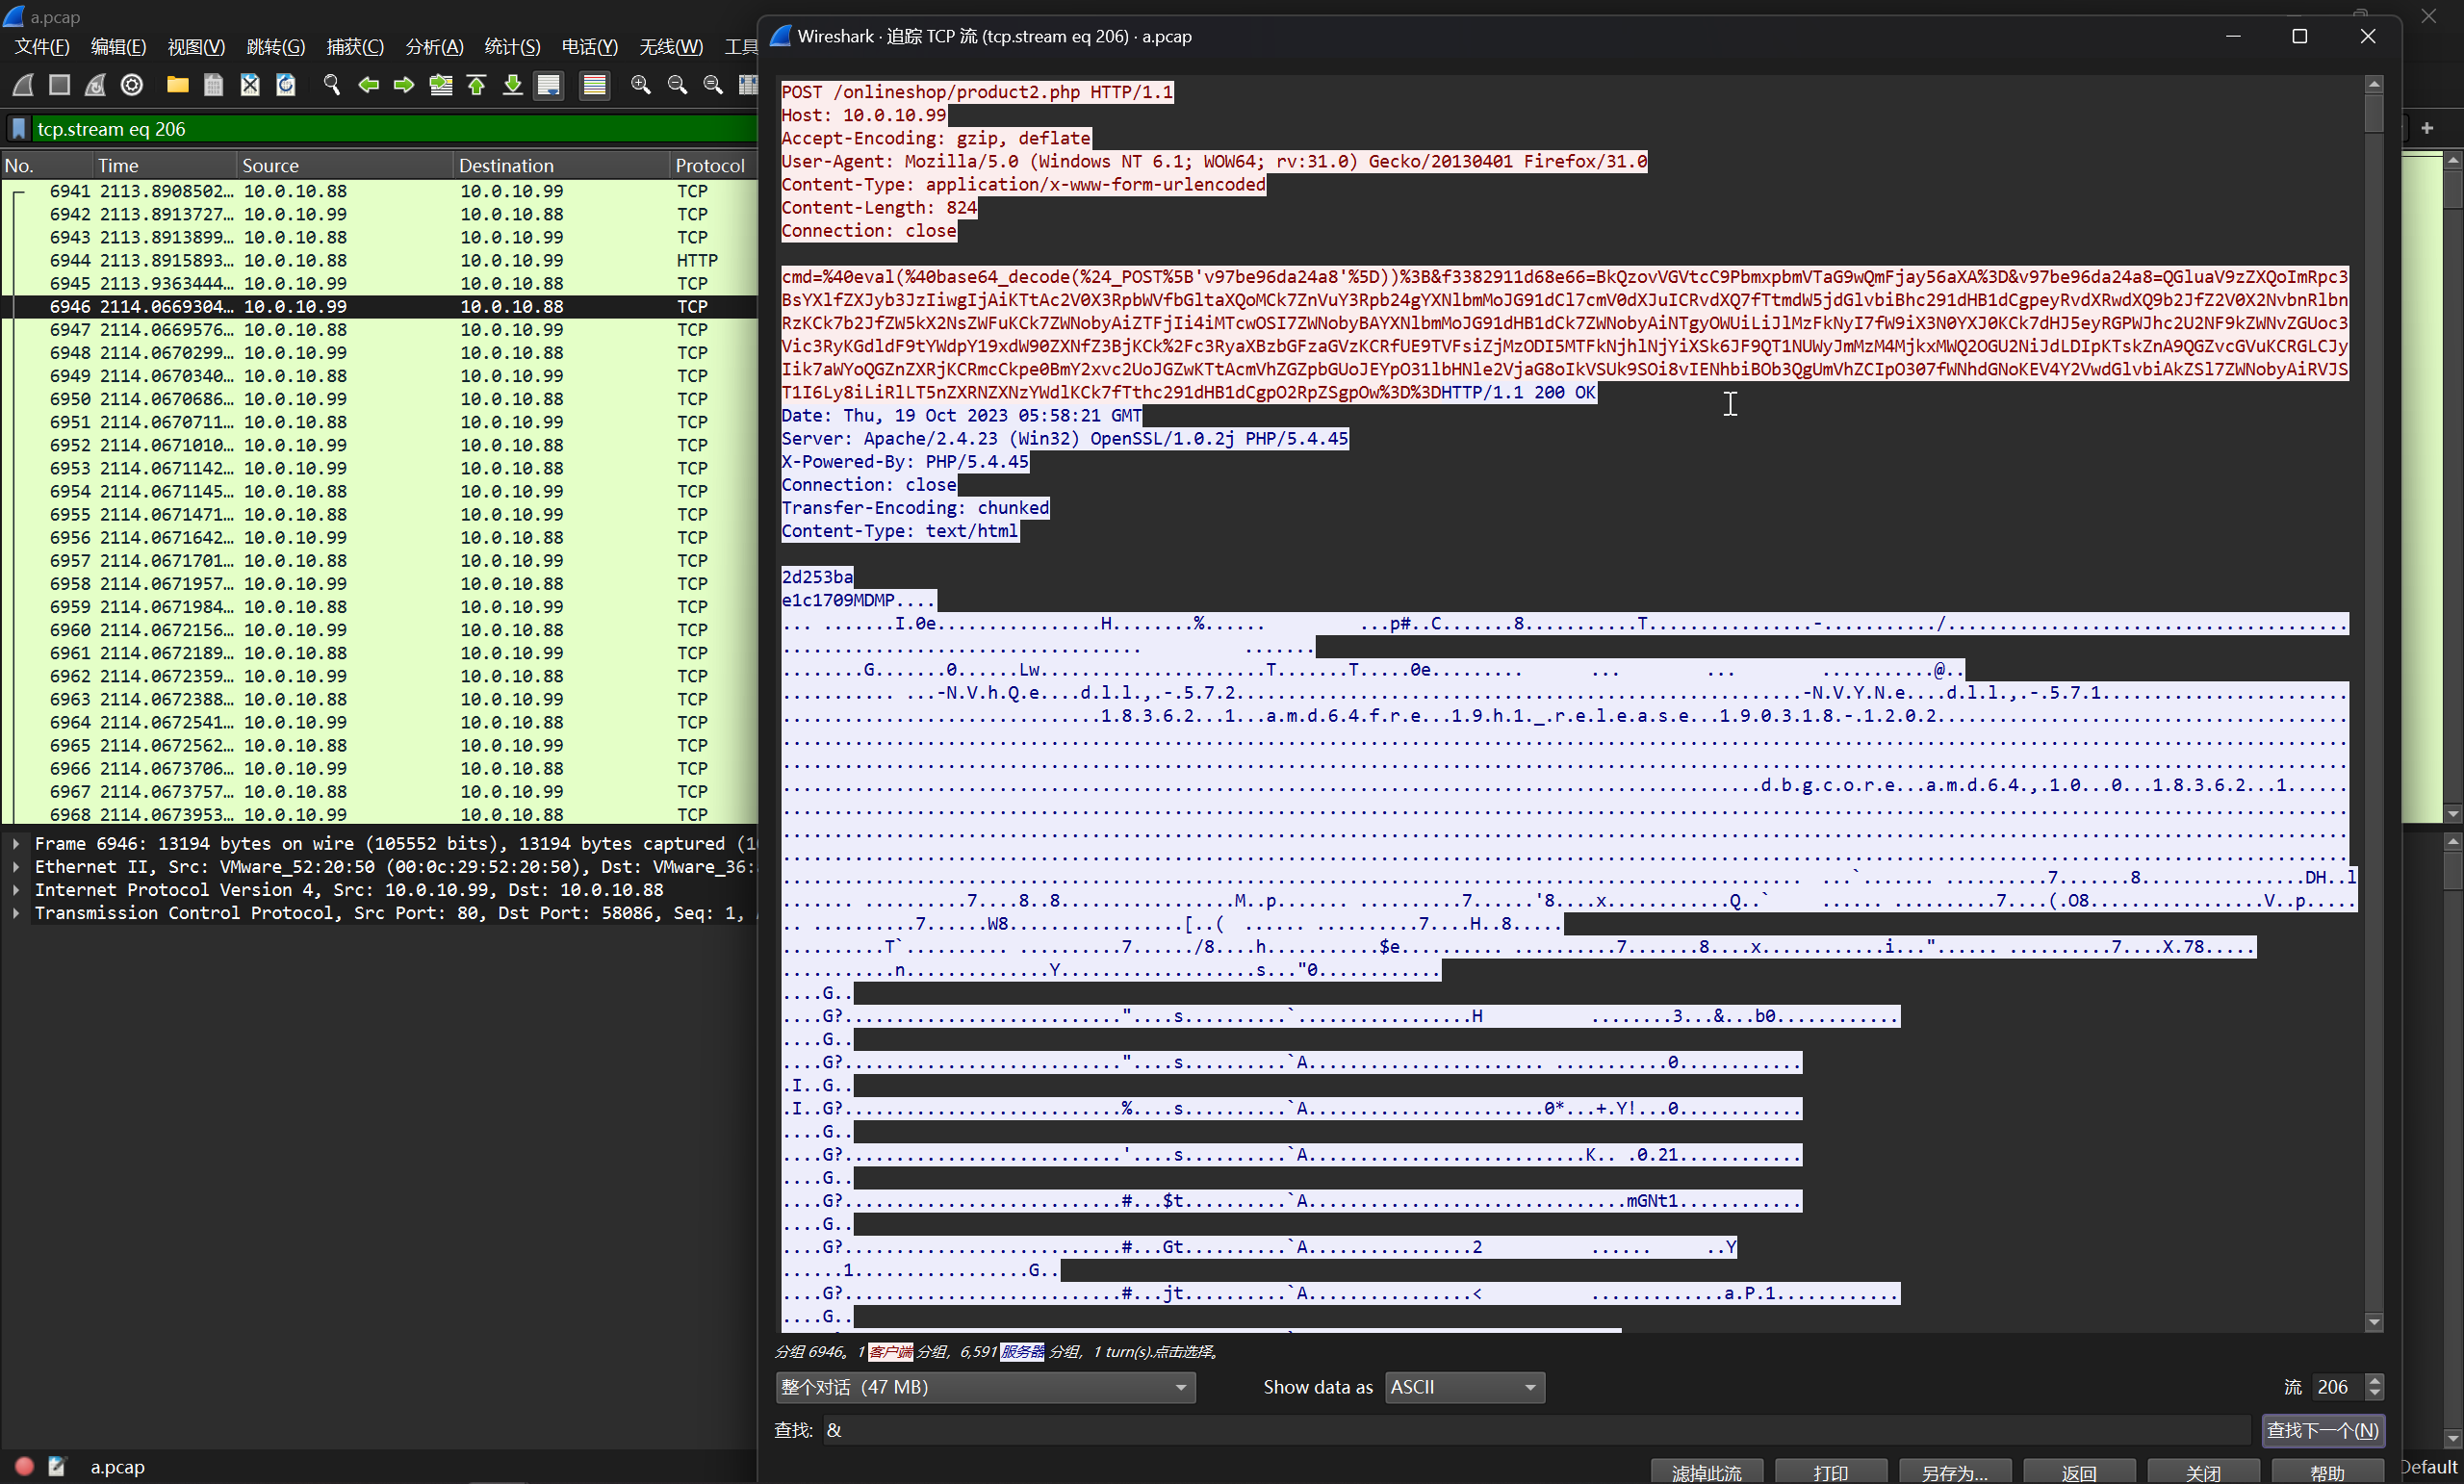This screenshot has height=1484, width=2464.
Task: Open capture file properties status icon
Action: tap(57, 1466)
